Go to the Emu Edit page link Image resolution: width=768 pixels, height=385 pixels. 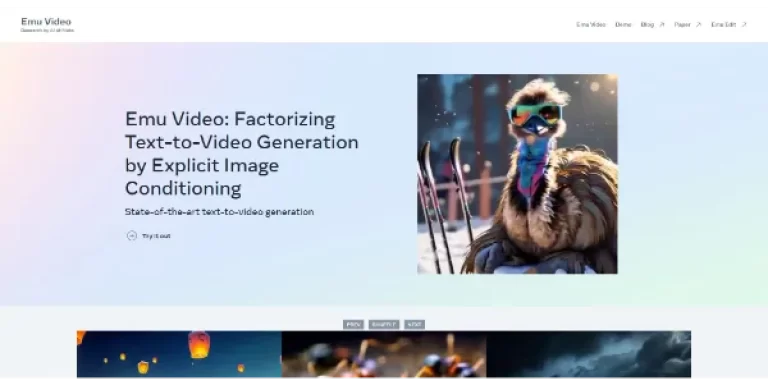pyautogui.click(x=723, y=24)
